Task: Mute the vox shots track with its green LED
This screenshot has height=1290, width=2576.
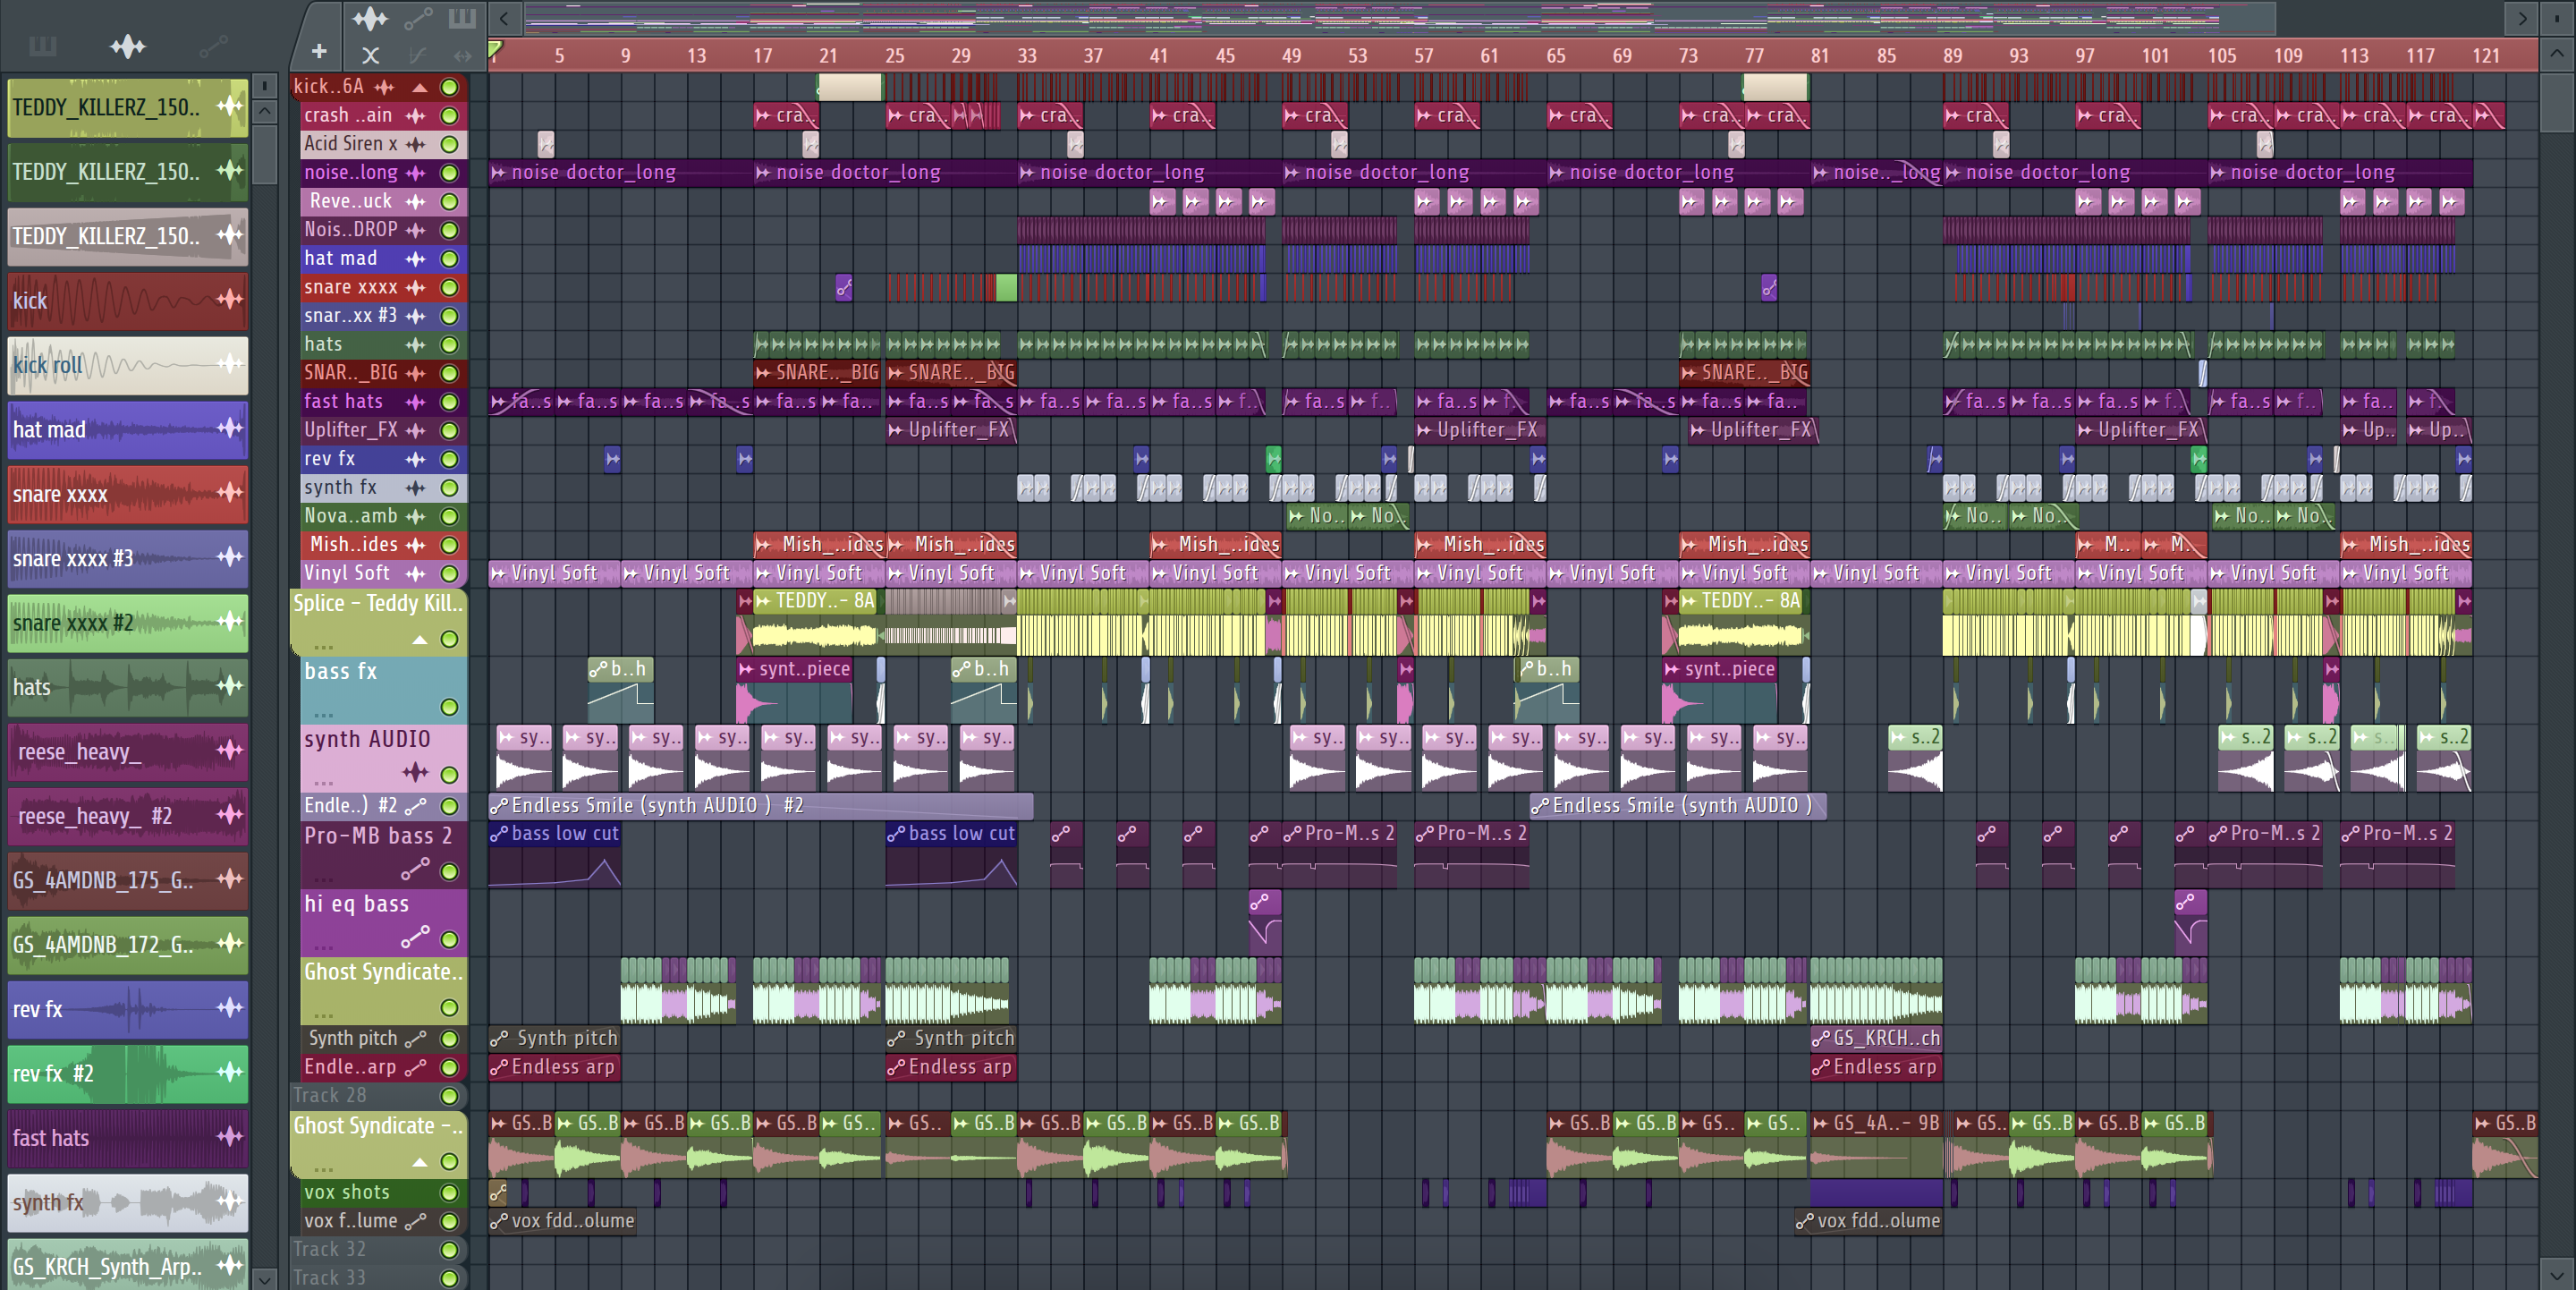Action: pos(450,1193)
